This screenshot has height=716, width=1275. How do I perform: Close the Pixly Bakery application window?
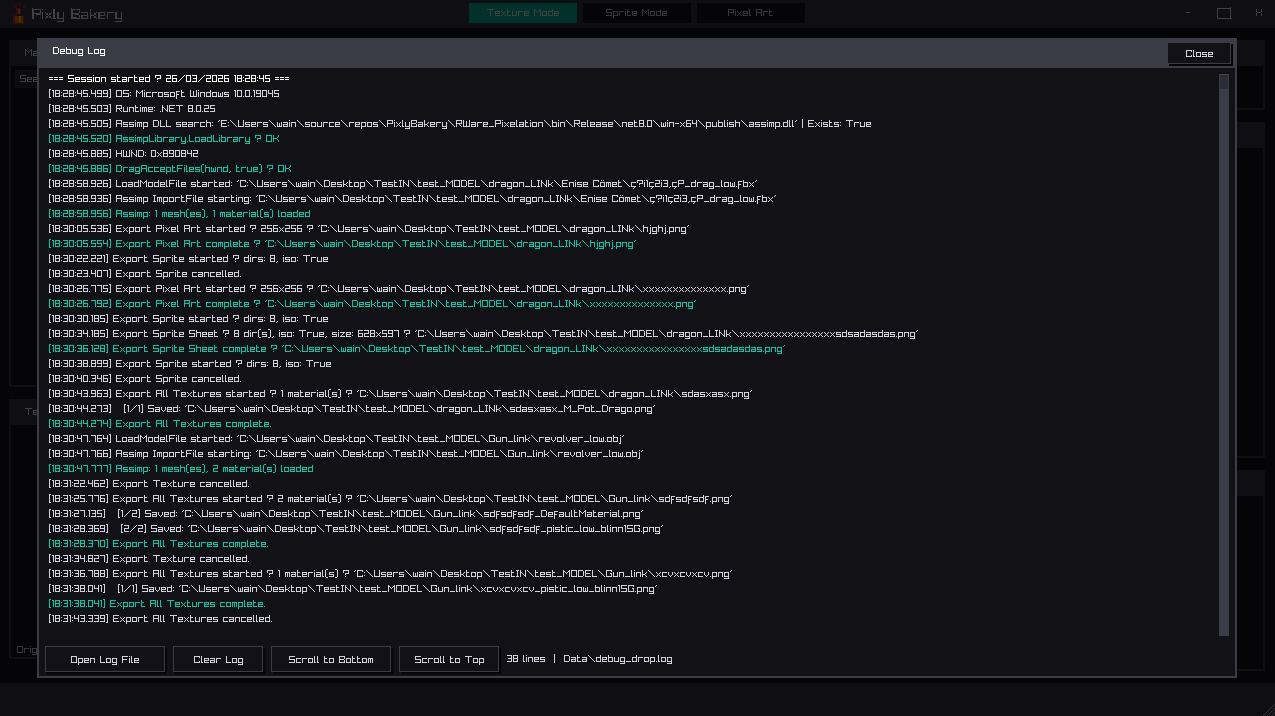coord(1258,13)
